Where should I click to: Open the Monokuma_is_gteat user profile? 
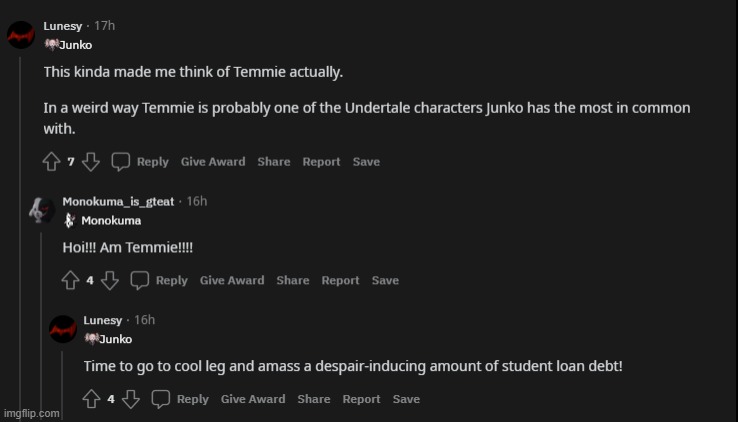click(120, 201)
